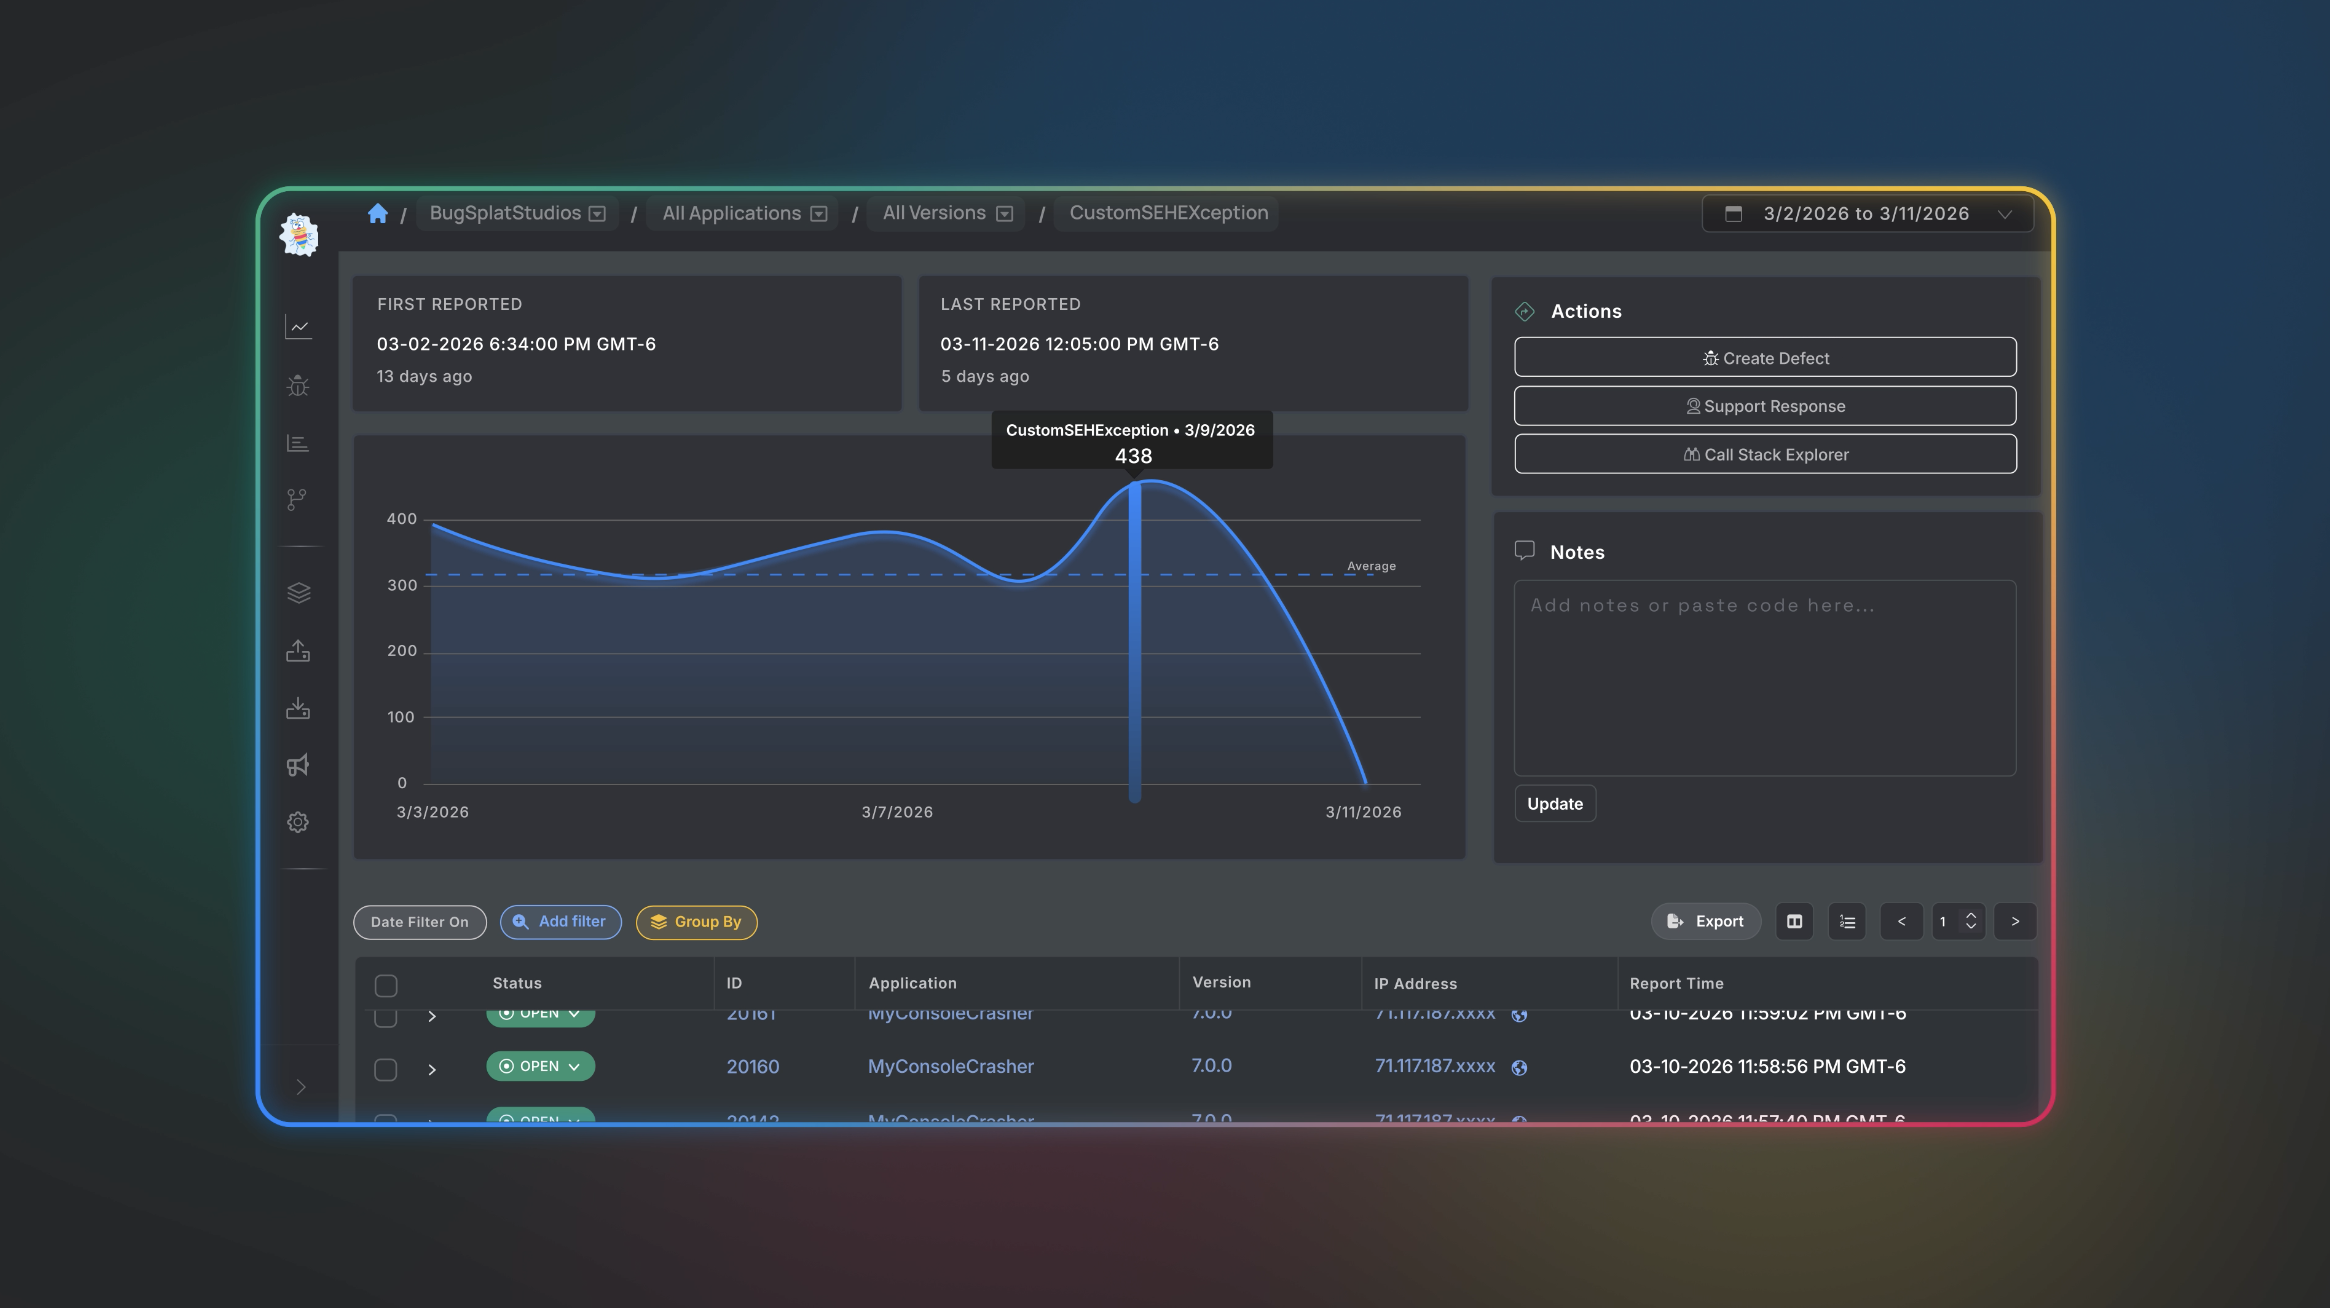Check the row checkbox for crash 20160
Viewport: 2330px width, 1308px height.
tap(386, 1069)
